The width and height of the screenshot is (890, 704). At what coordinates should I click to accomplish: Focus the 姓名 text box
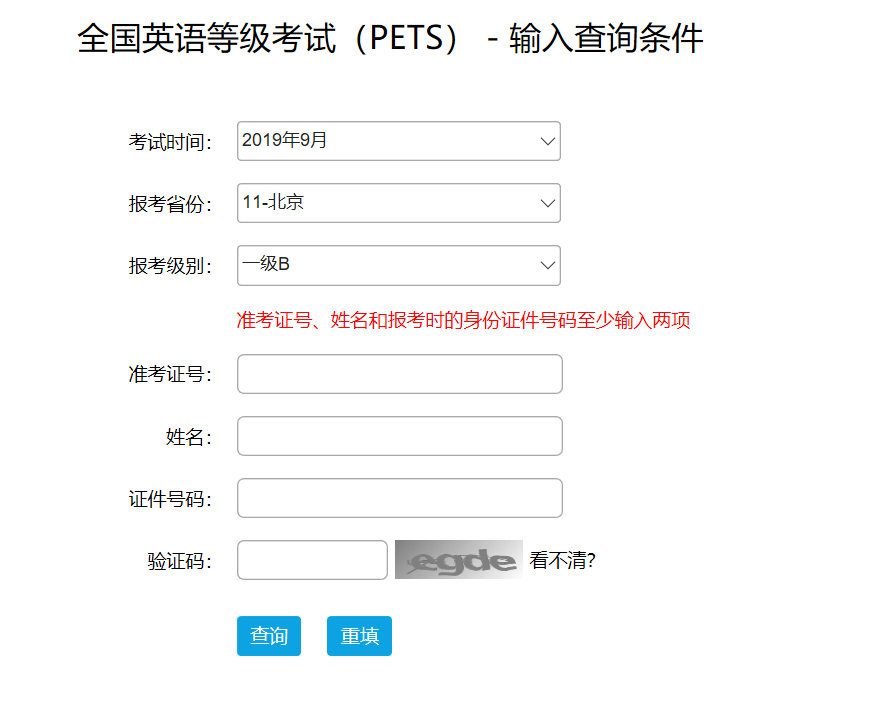coord(399,436)
